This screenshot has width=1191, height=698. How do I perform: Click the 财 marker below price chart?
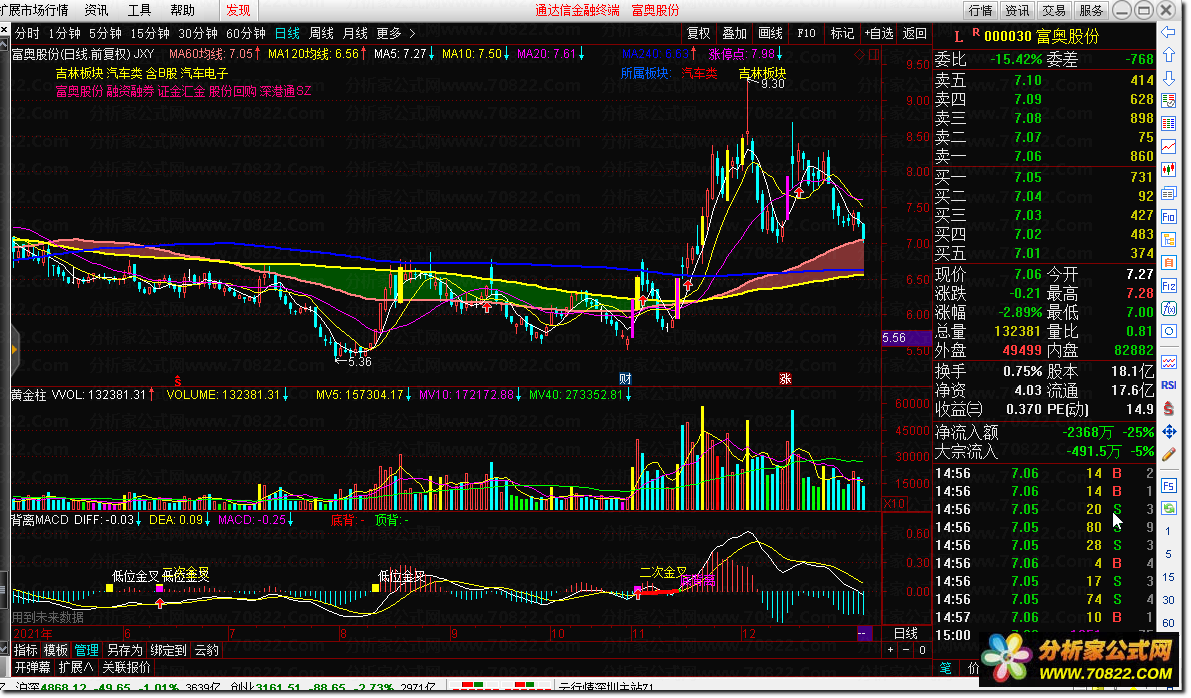pyautogui.click(x=625, y=378)
